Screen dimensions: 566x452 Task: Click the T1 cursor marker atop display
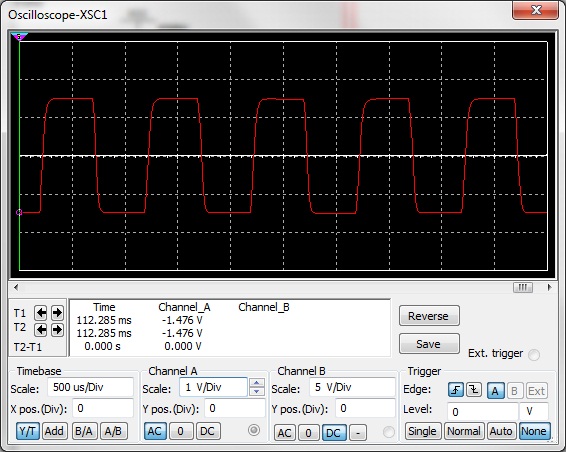point(19,36)
